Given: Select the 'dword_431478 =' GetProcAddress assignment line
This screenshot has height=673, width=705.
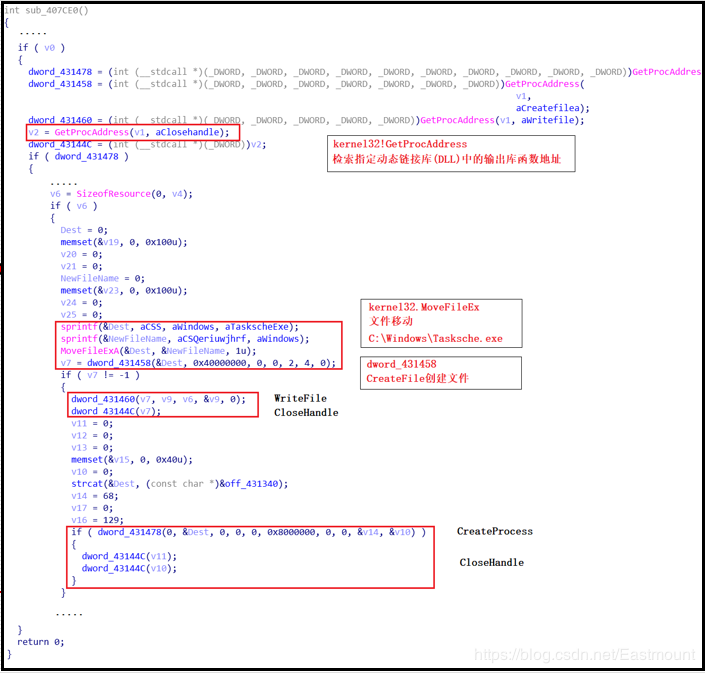Looking at the screenshot, I should (x=364, y=72).
